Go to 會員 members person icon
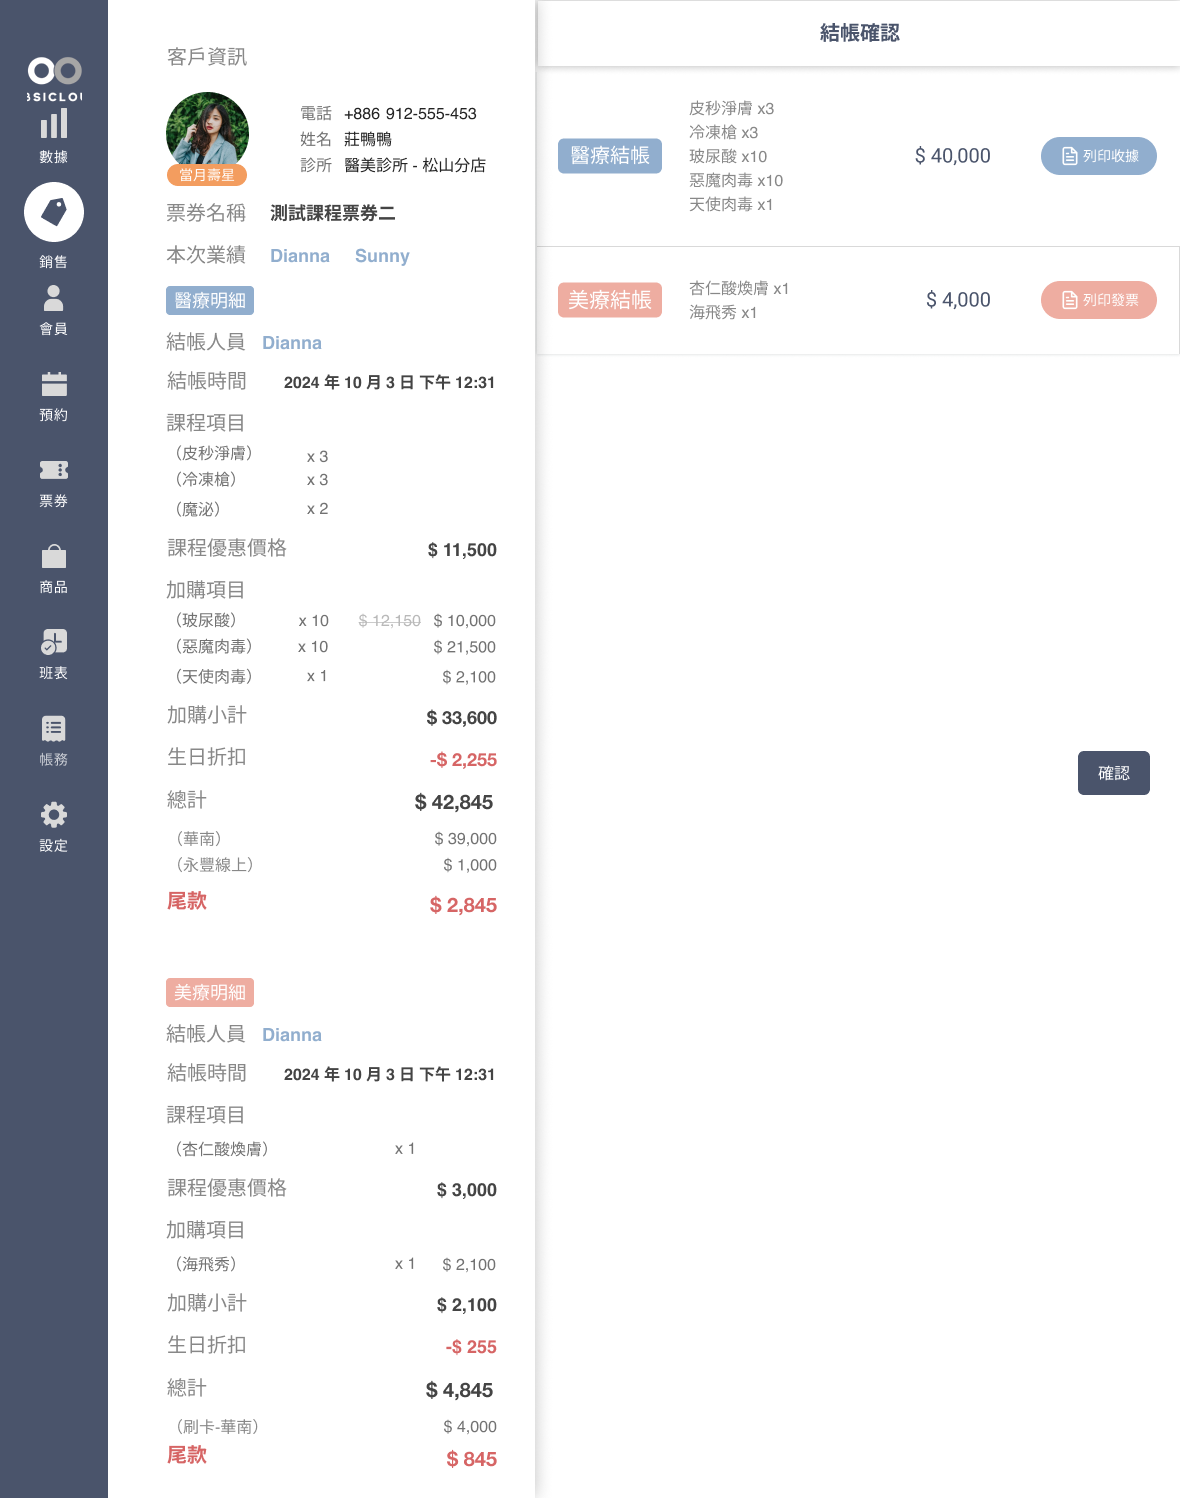The height and width of the screenshot is (1498, 1180). tap(54, 298)
